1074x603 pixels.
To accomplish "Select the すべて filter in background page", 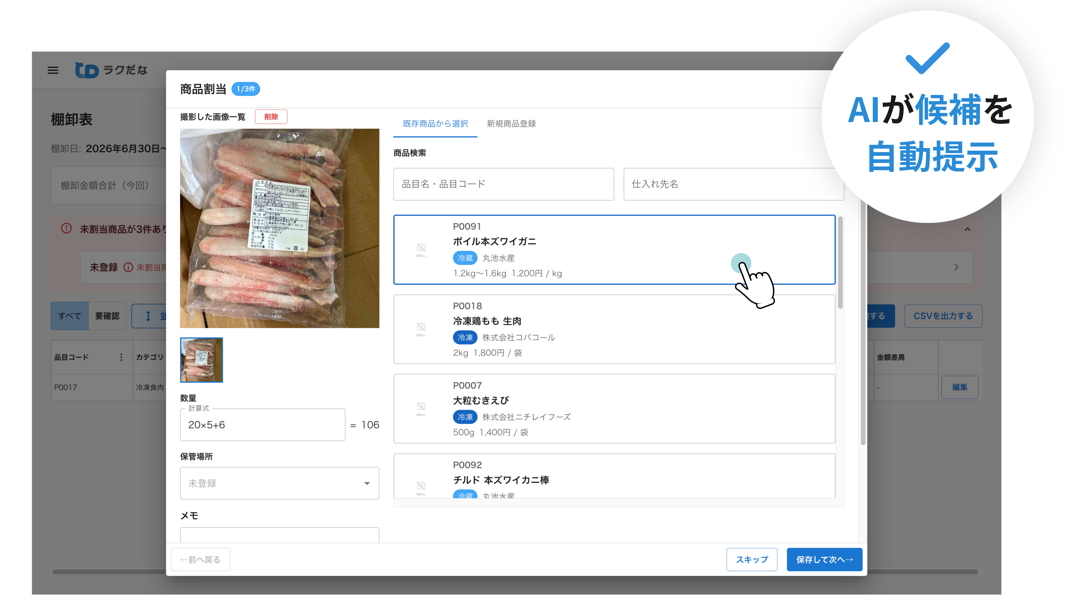I will point(69,316).
